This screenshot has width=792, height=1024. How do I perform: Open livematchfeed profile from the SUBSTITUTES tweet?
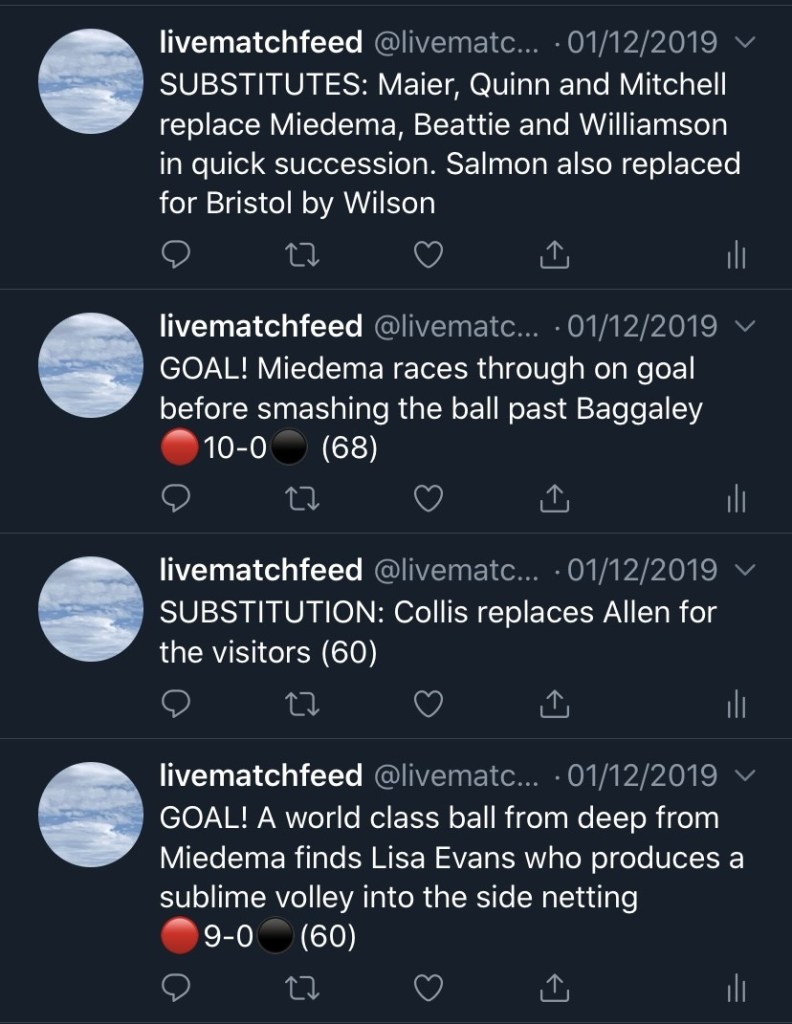click(x=90, y=82)
